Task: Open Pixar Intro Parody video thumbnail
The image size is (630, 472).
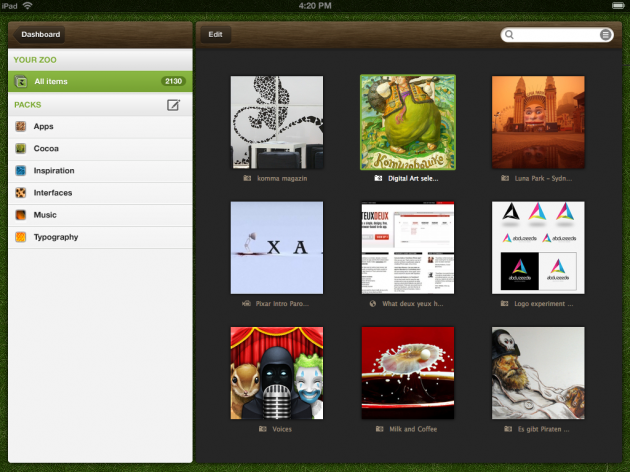Action: click(x=277, y=247)
